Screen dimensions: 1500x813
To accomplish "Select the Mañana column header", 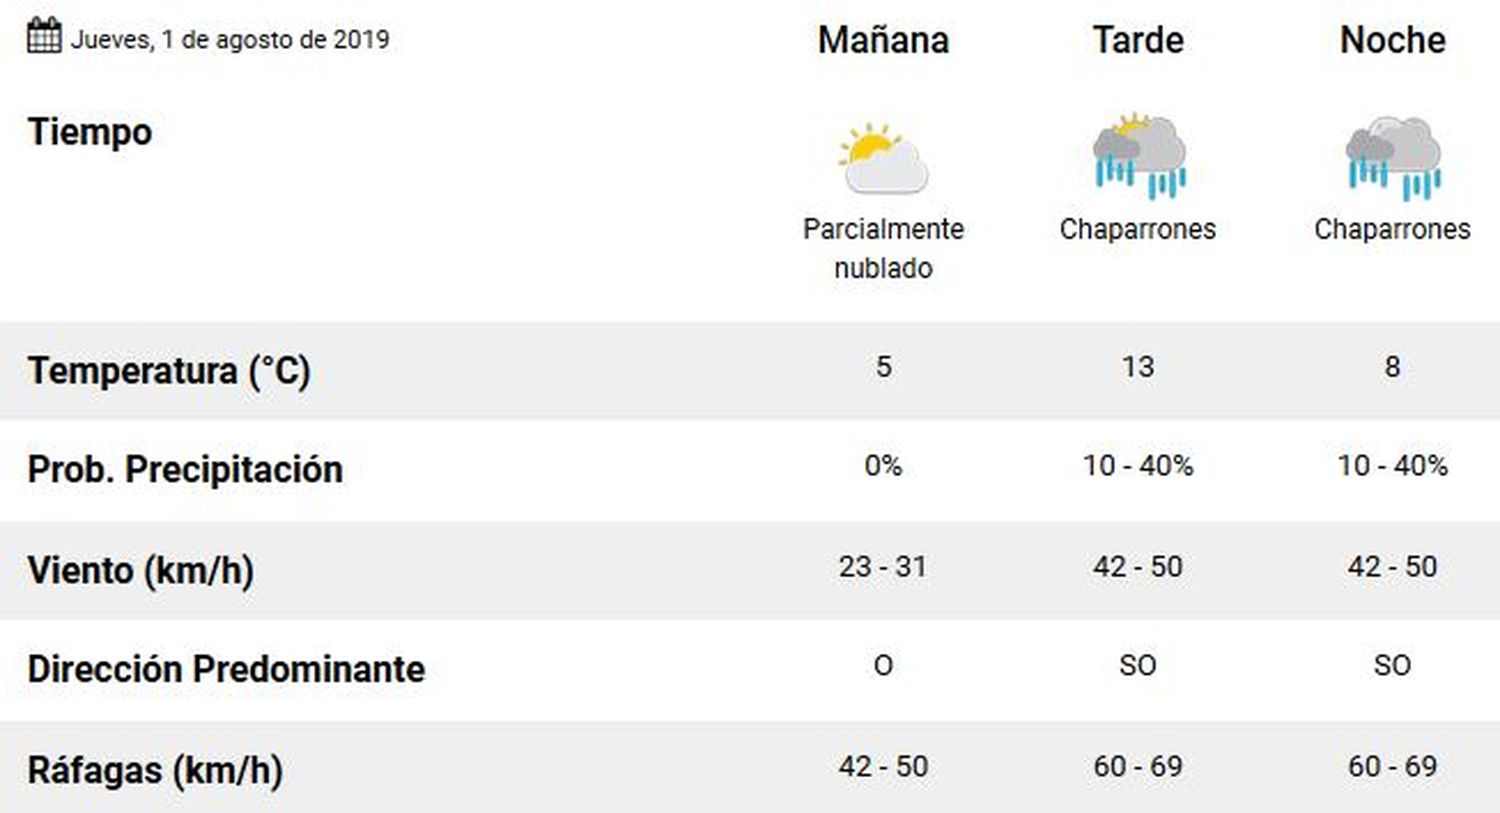I will pyautogui.click(x=883, y=40).
